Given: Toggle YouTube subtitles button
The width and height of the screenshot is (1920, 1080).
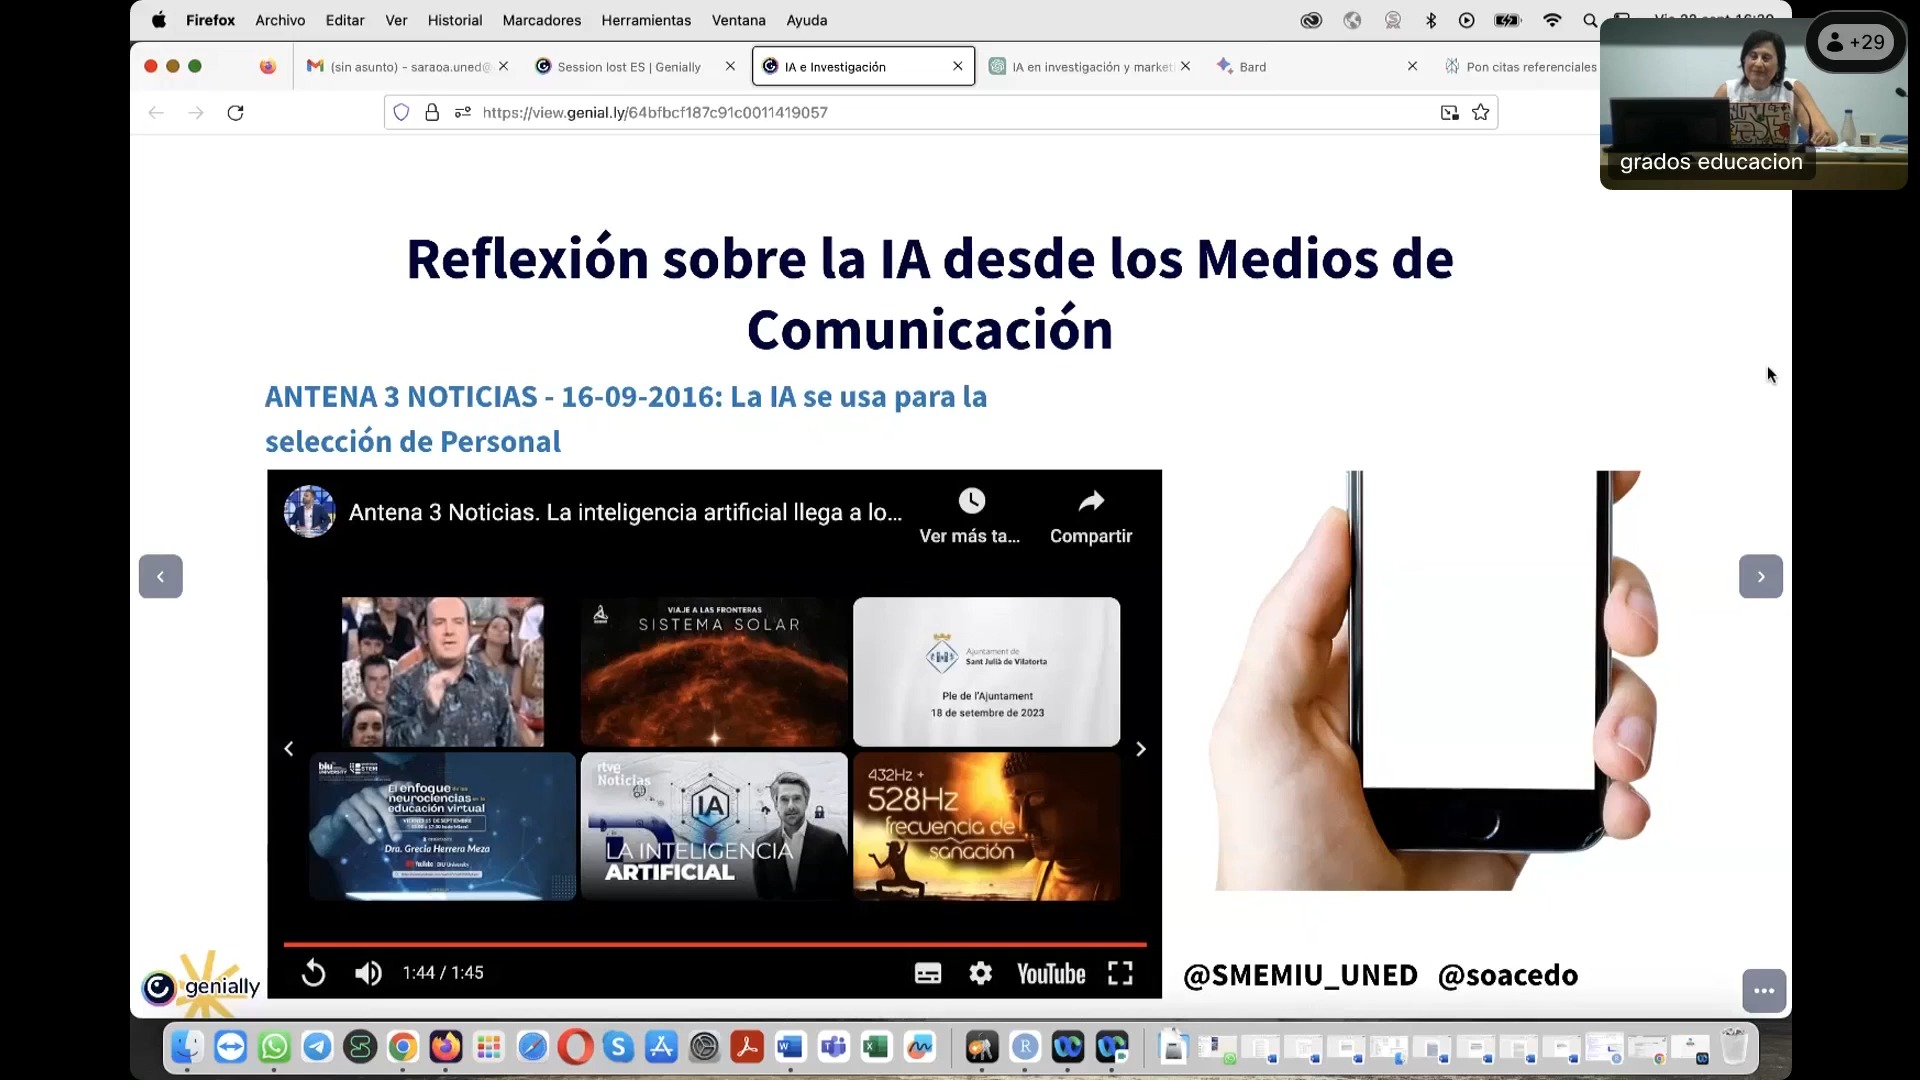Looking at the screenshot, I should [x=928, y=973].
